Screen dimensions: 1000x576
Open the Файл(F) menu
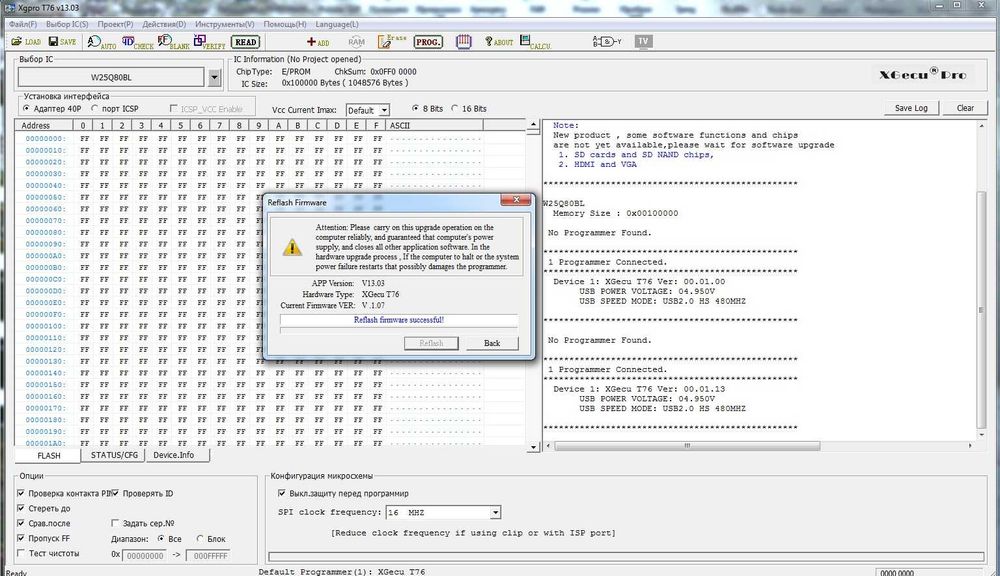23,24
